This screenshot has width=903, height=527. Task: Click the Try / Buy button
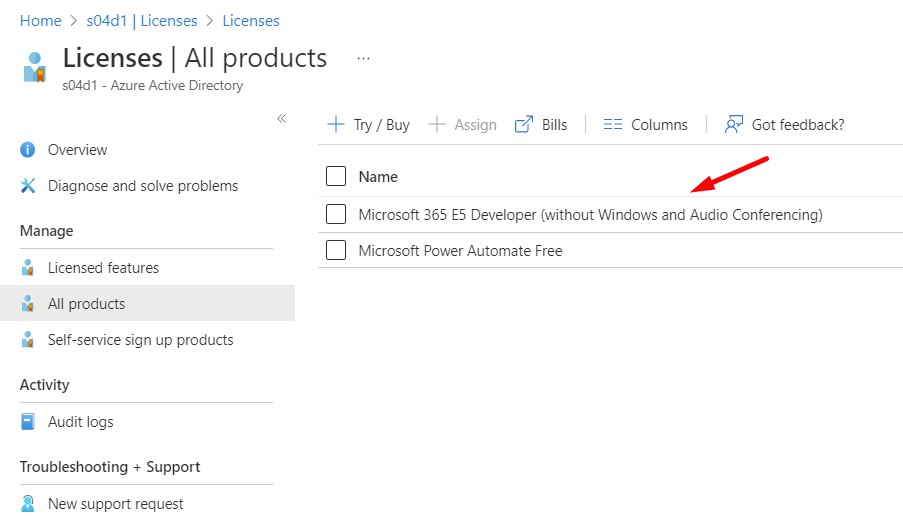point(369,125)
